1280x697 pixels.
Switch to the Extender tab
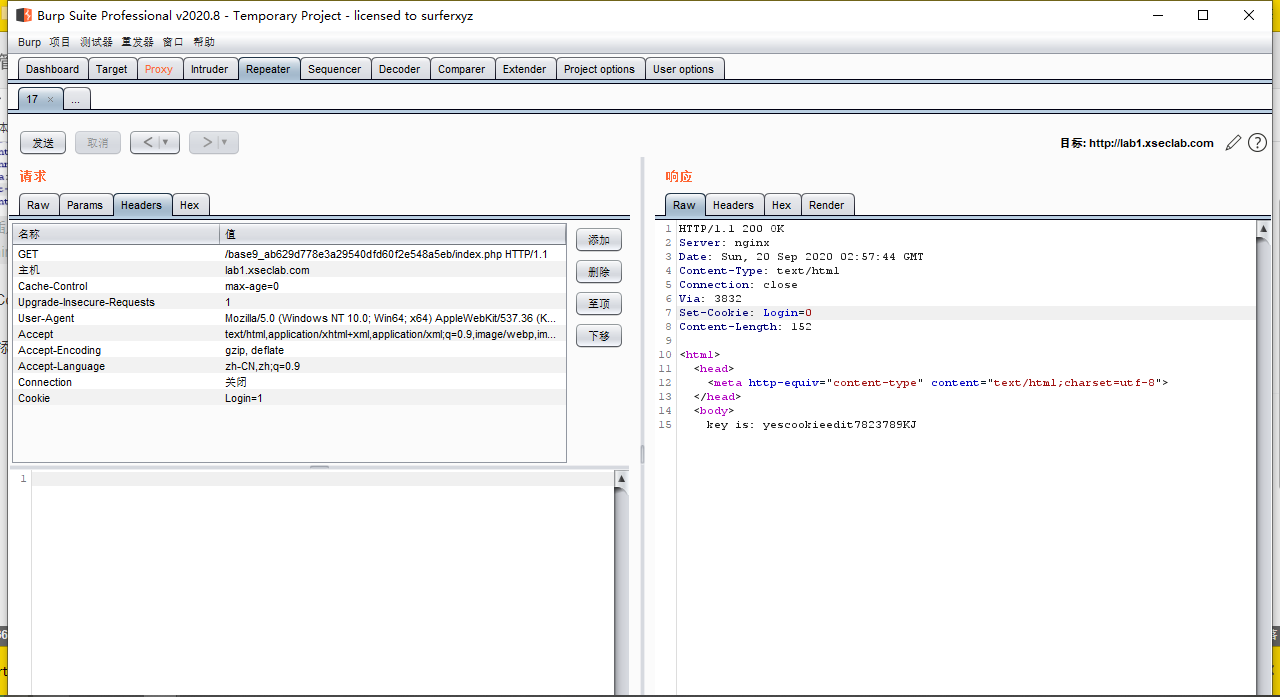[x=525, y=69]
